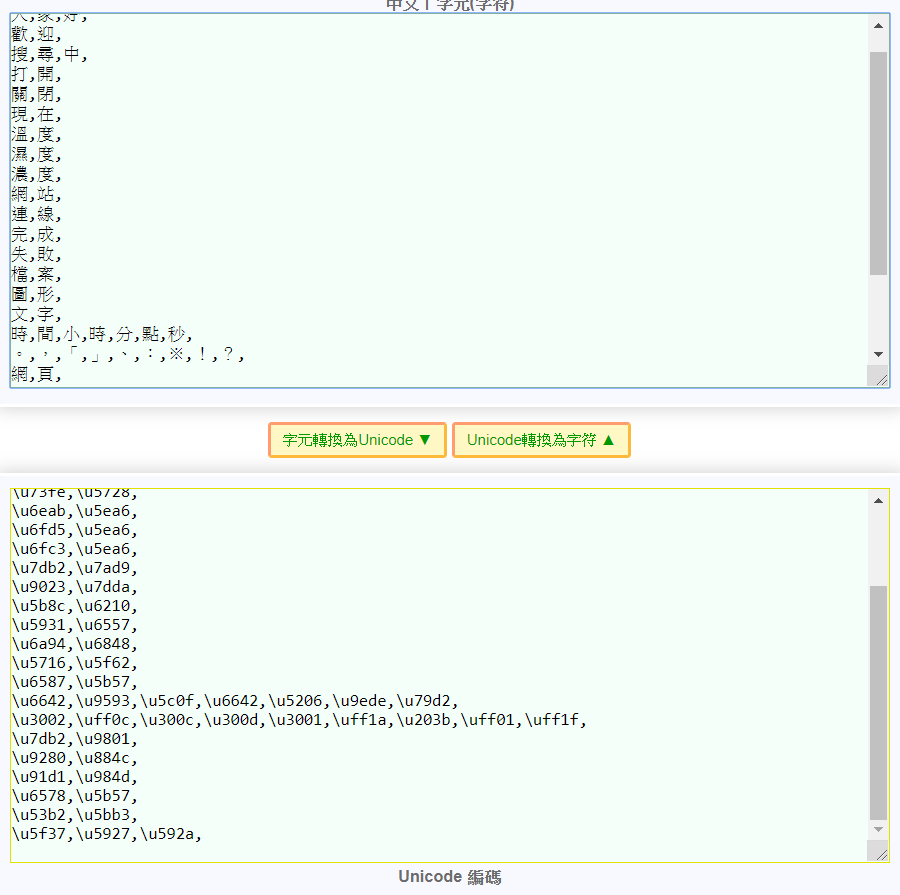Image resolution: width=900 pixels, height=895 pixels.
Task: Click the line 時,間,小,時,分,點,秒,
Action: (102, 334)
